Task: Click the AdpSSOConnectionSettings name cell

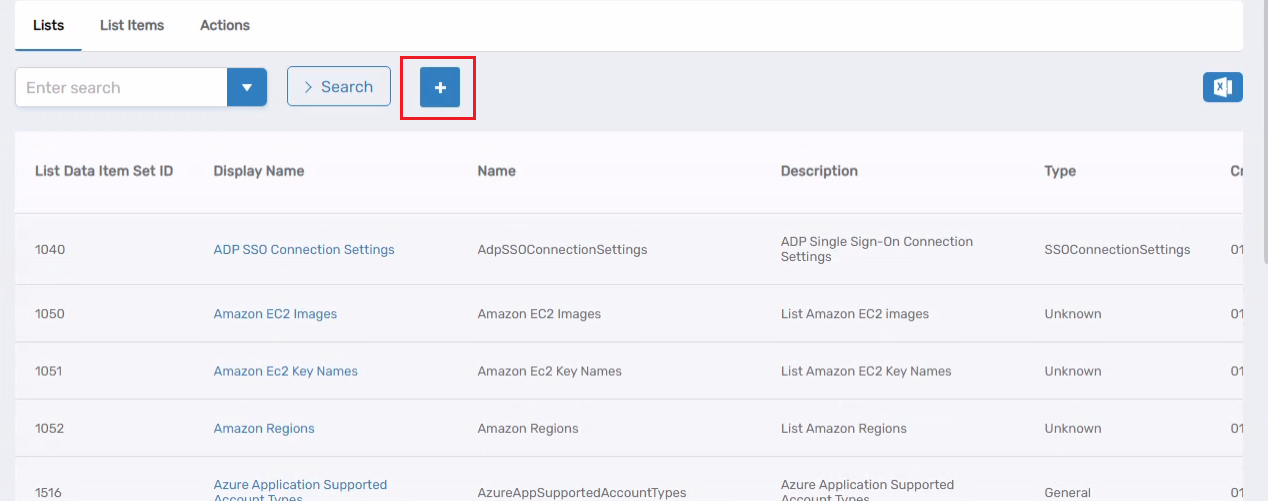Action: point(562,249)
